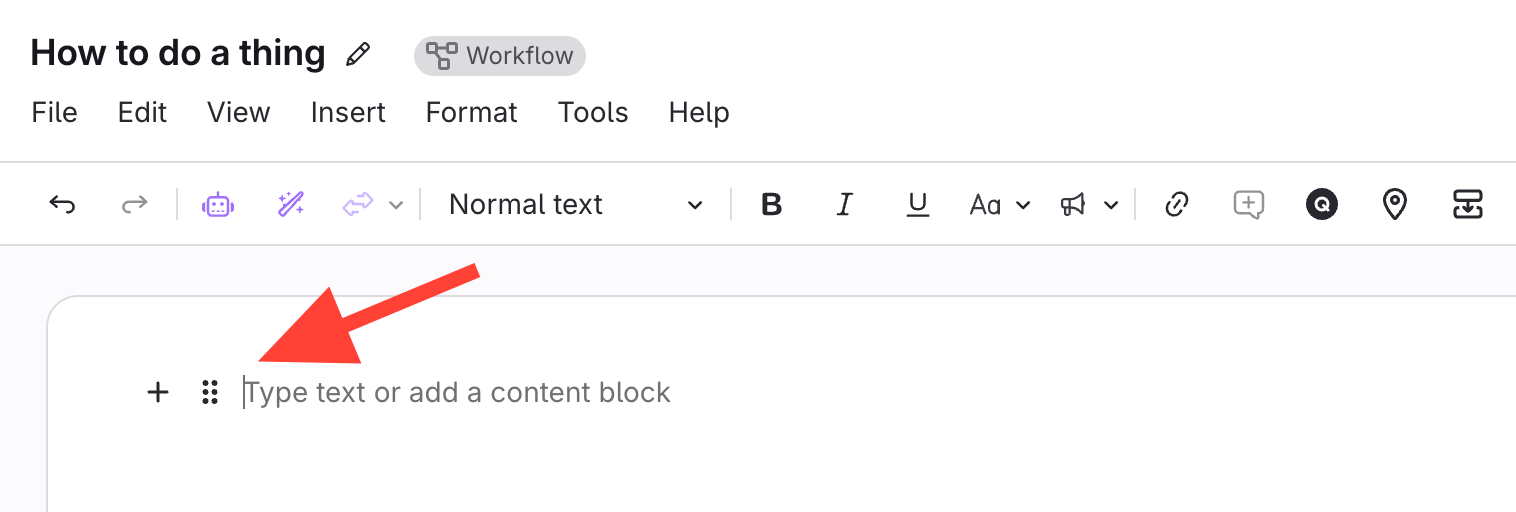Click the black circular Q icon
This screenshot has height=512, width=1516.
click(1321, 205)
